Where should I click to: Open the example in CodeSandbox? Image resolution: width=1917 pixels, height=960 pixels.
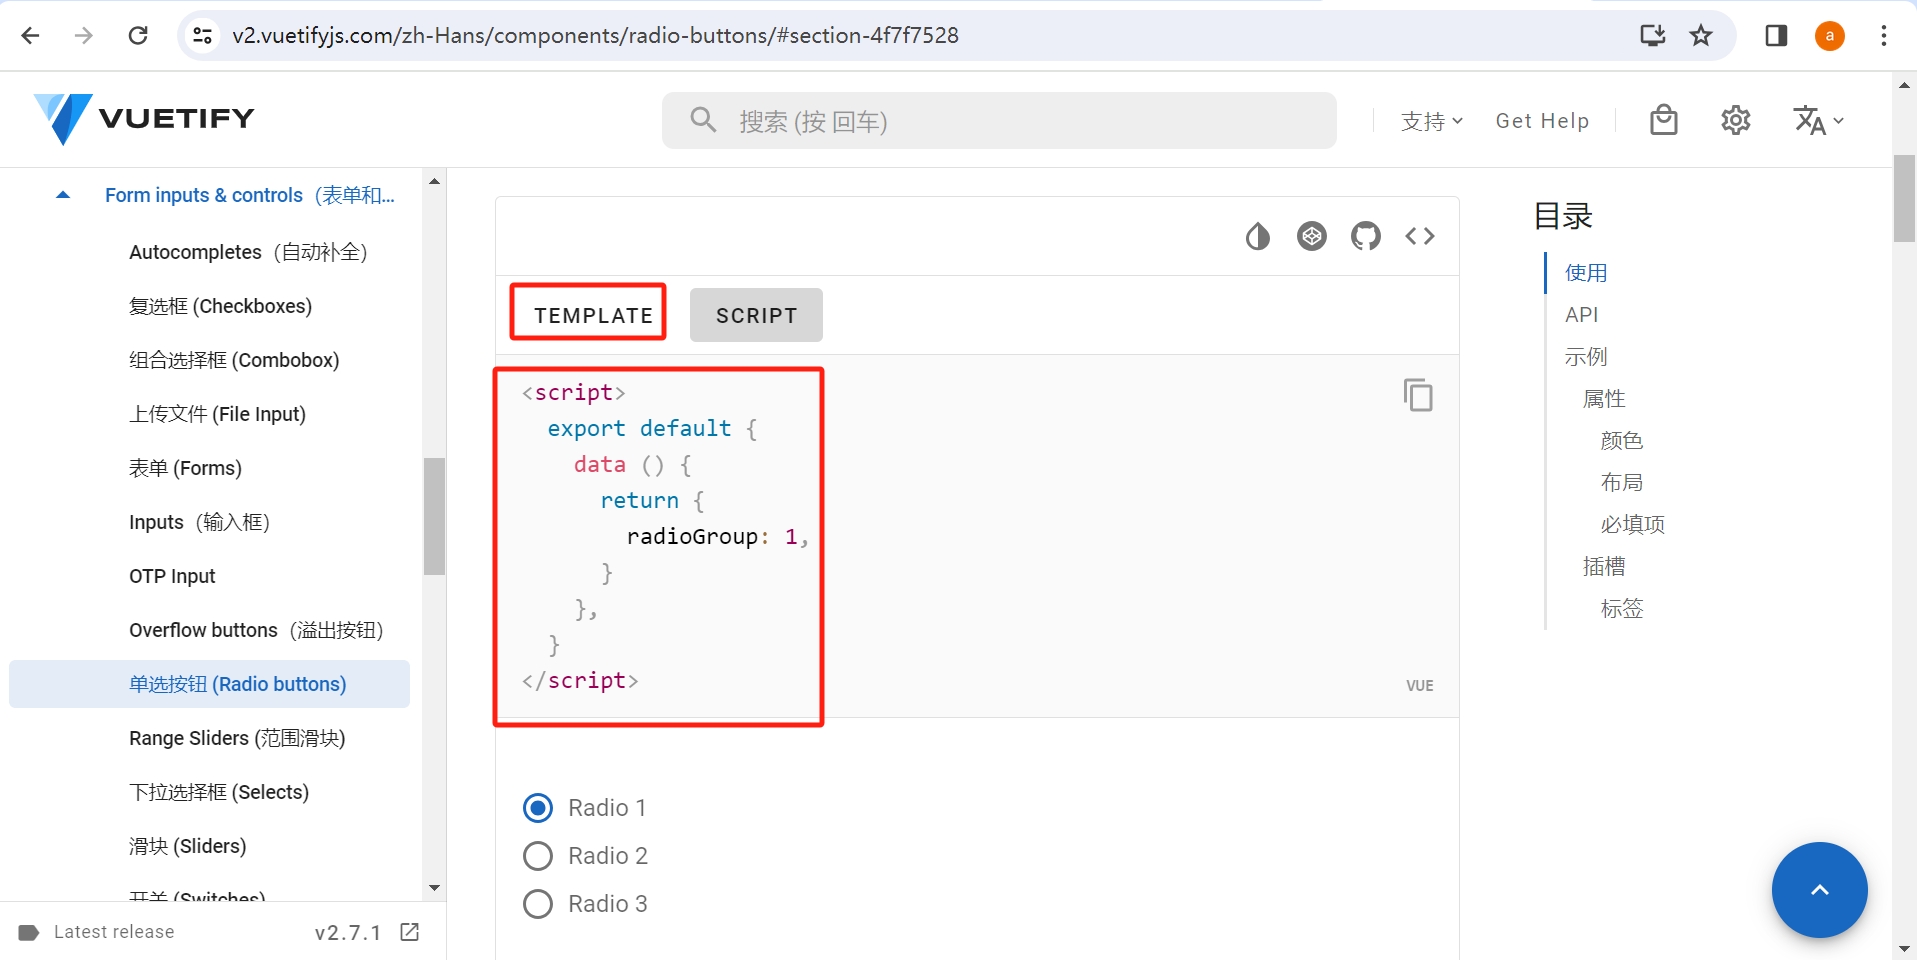pyautogui.click(x=1311, y=236)
